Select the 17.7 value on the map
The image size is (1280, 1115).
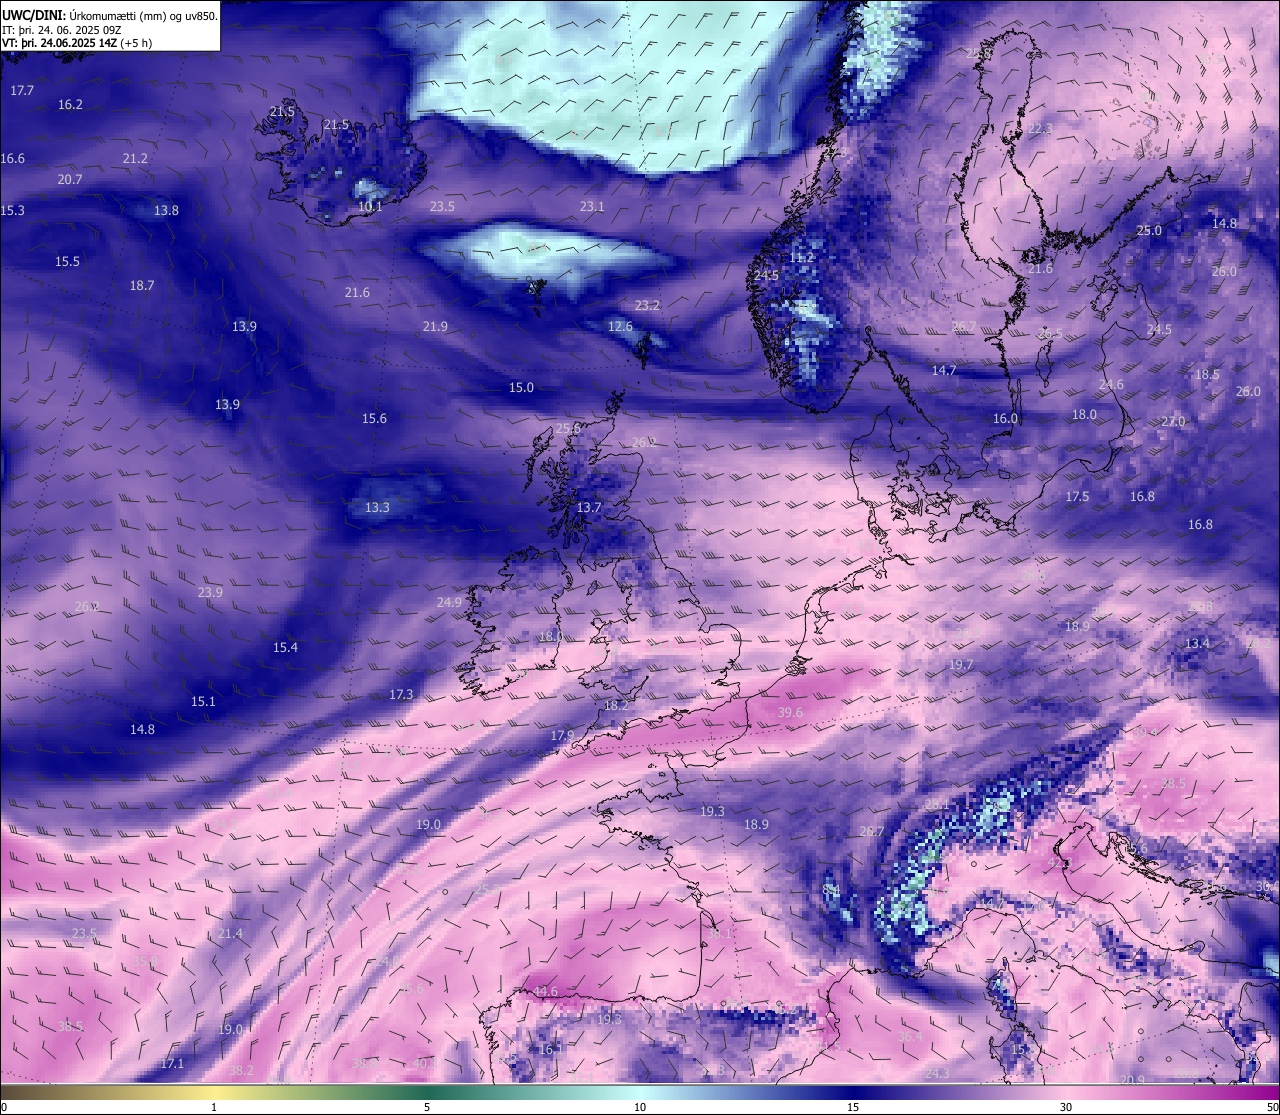22,91
